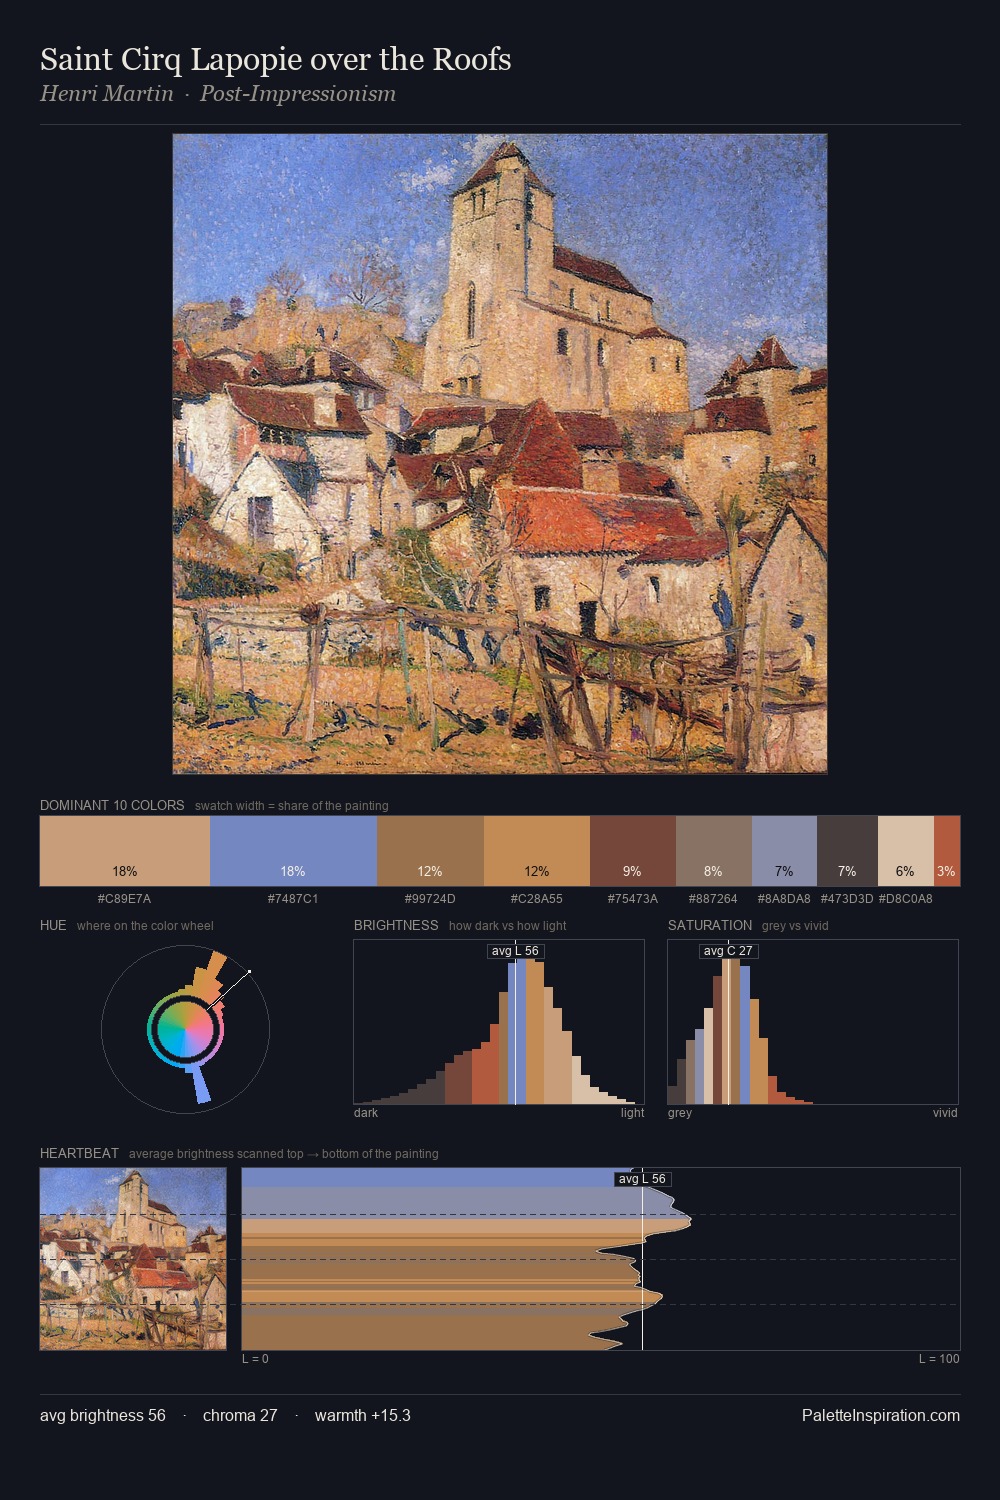
Task: Select the taupe #887264 swatch
Action: (x=714, y=851)
